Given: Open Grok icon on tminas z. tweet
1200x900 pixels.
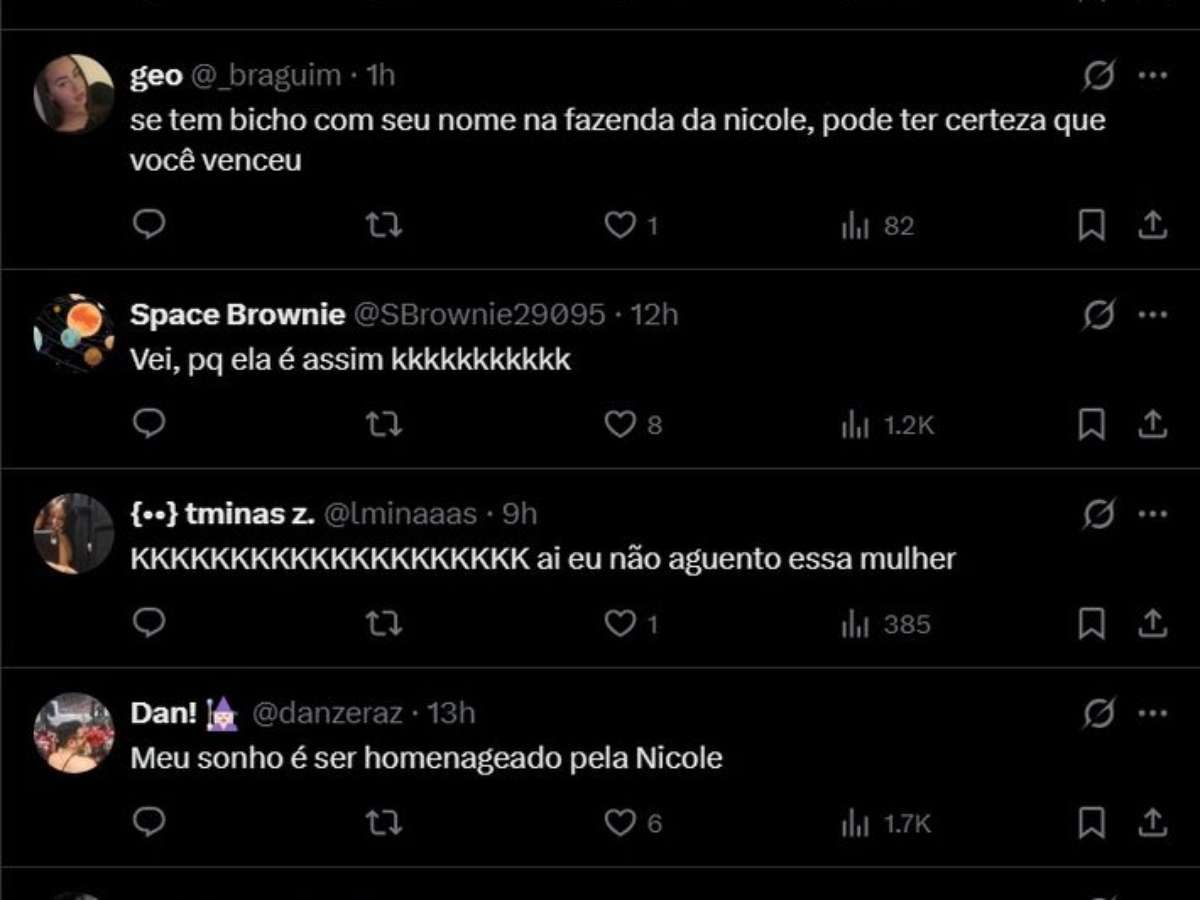Looking at the screenshot, I should (x=1098, y=514).
